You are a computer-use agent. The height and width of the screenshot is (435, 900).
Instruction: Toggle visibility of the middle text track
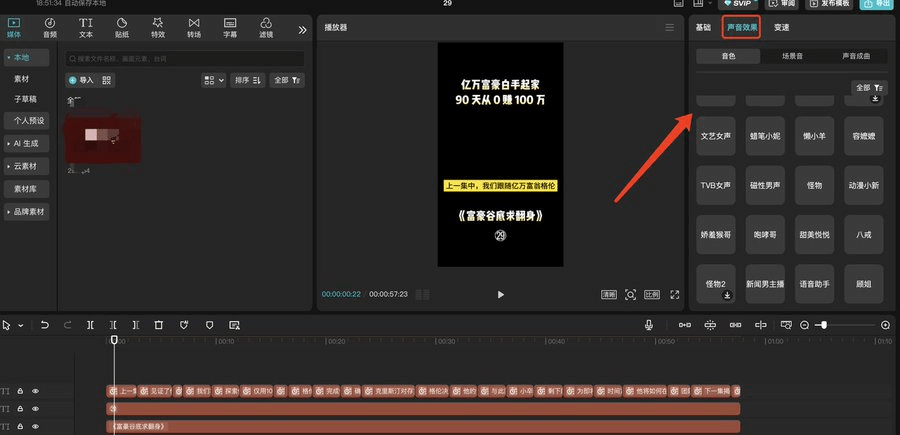point(35,409)
